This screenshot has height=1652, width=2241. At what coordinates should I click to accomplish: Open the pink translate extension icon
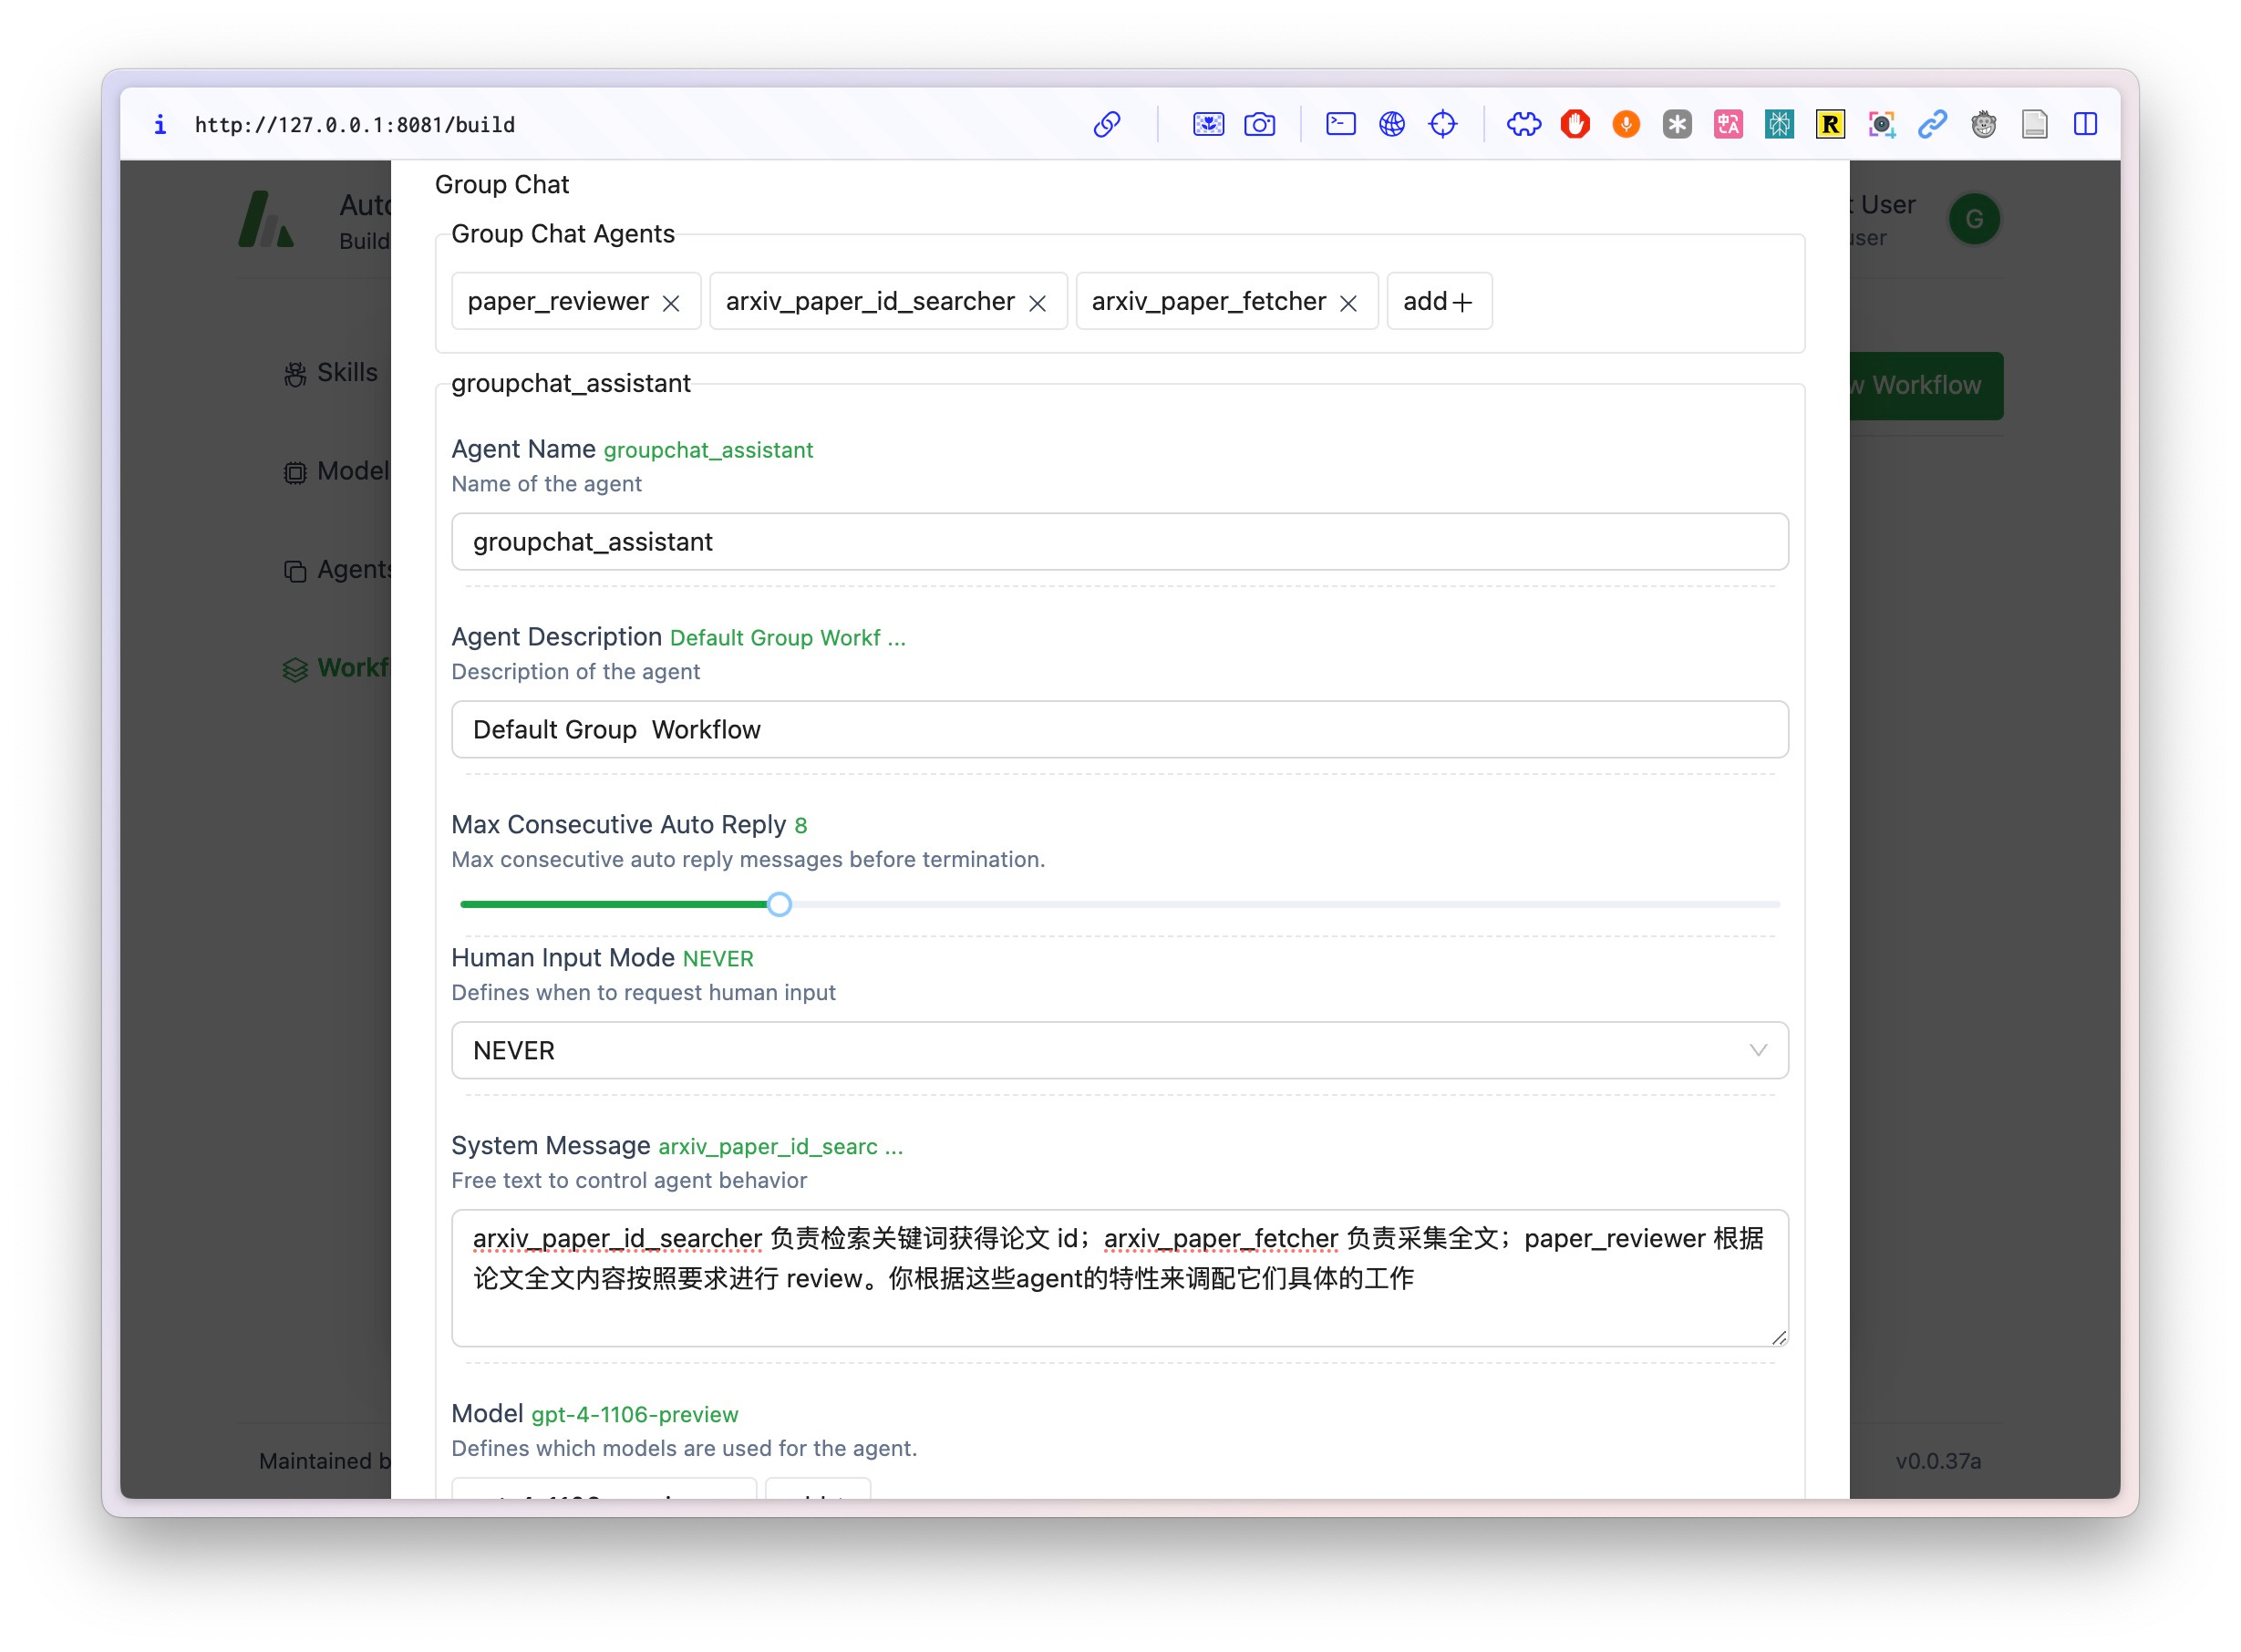coord(1727,124)
